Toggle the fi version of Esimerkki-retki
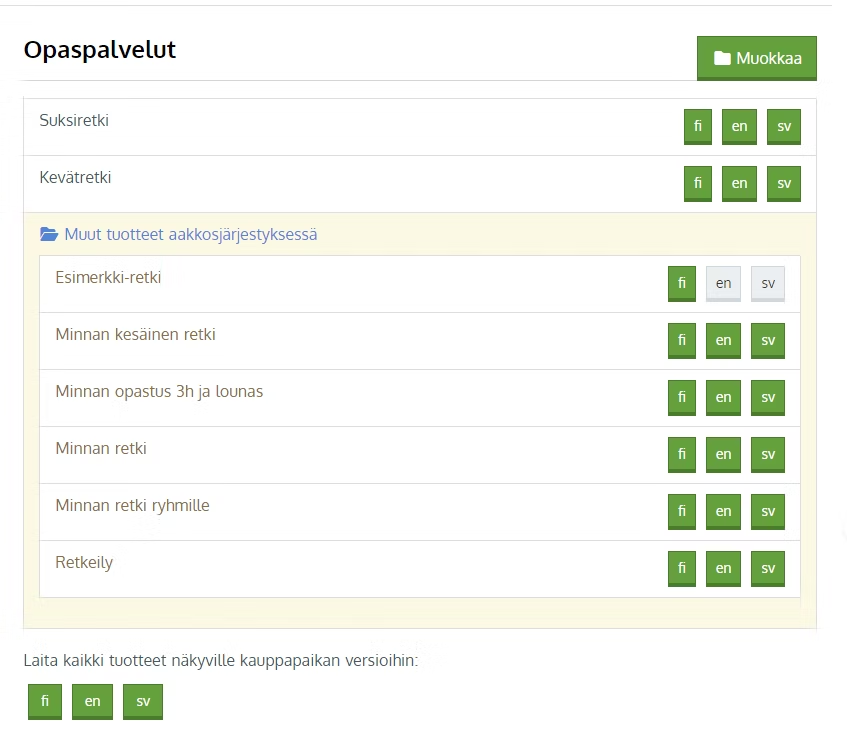Screen dimensions: 847x742 tap(682, 284)
